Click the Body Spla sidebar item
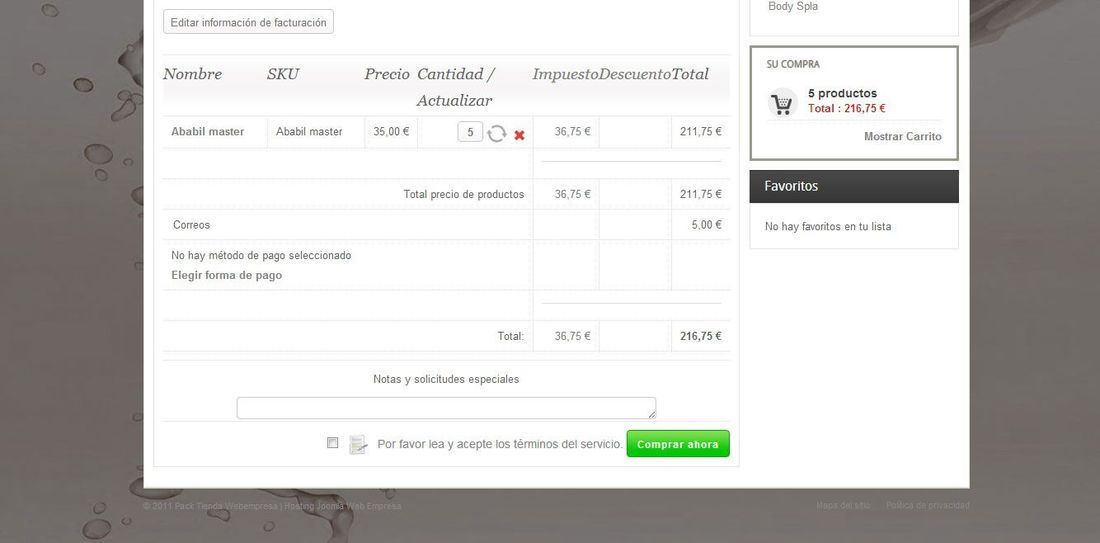The height and width of the screenshot is (543, 1100). tap(793, 6)
